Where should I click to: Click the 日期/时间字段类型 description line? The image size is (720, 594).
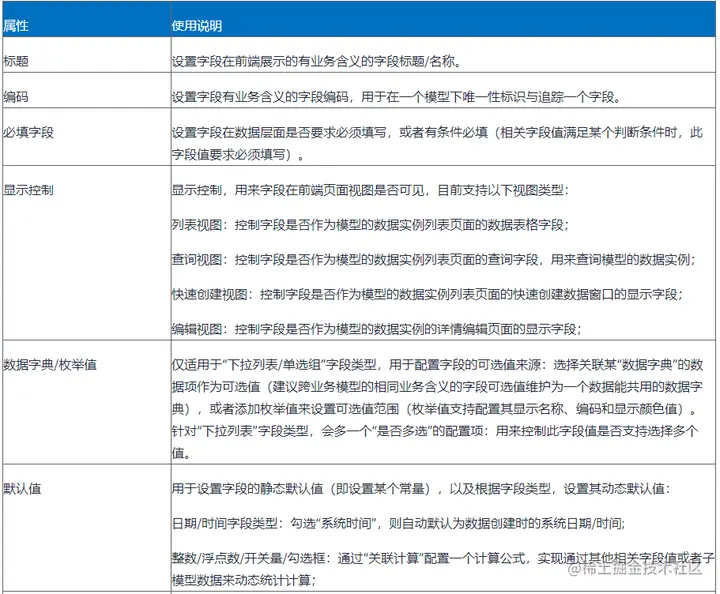click(x=398, y=523)
